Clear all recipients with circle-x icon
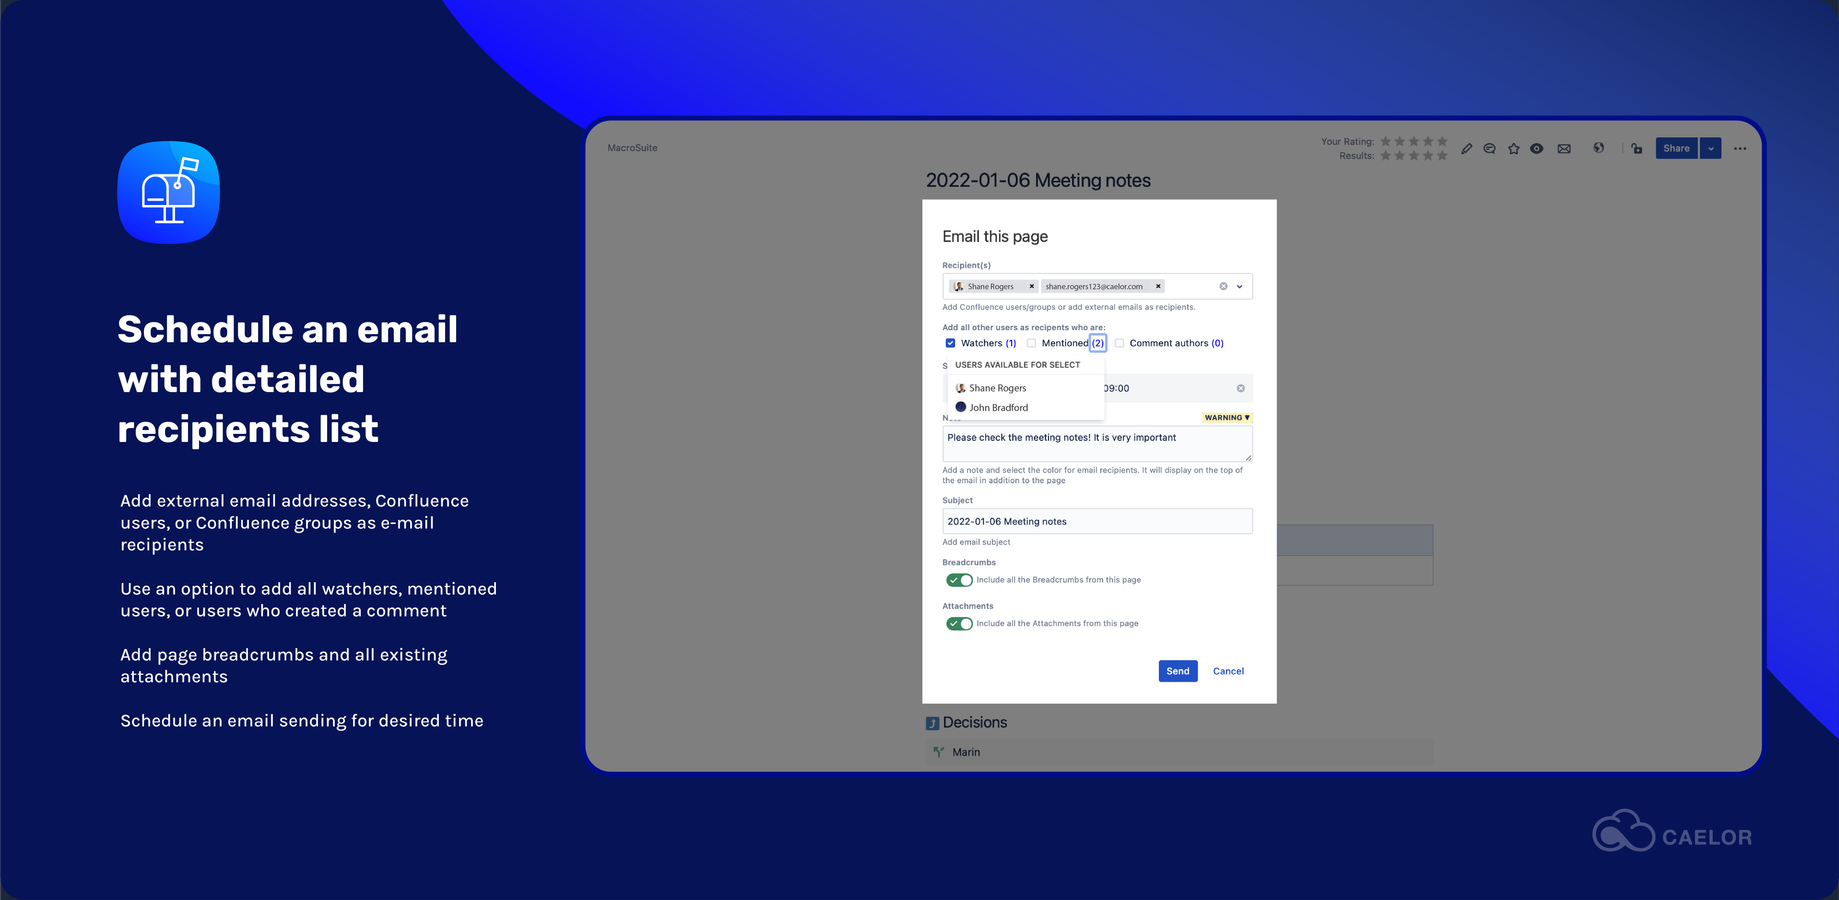1839x900 pixels. tap(1223, 286)
